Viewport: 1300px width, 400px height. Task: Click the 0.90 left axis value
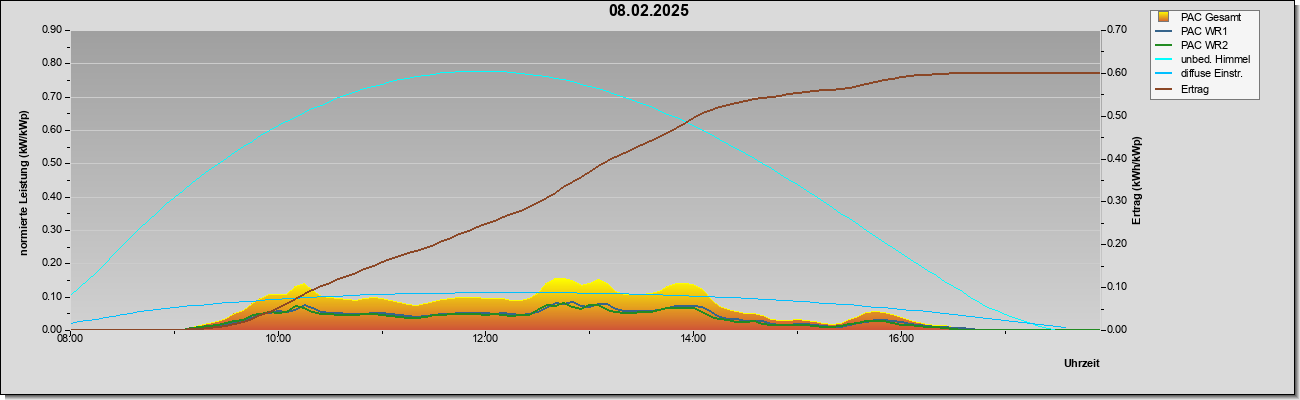[x=51, y=30]
